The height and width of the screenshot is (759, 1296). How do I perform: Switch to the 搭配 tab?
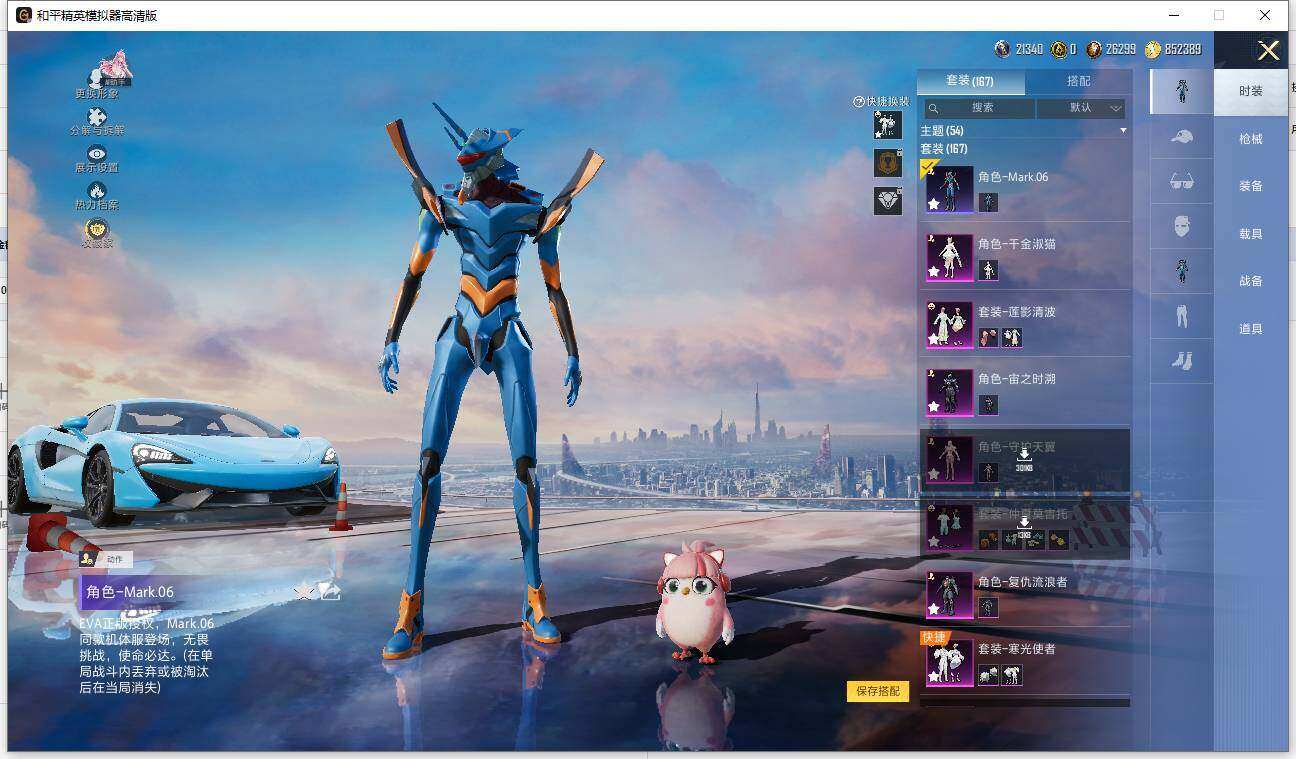coord(1079,81)
